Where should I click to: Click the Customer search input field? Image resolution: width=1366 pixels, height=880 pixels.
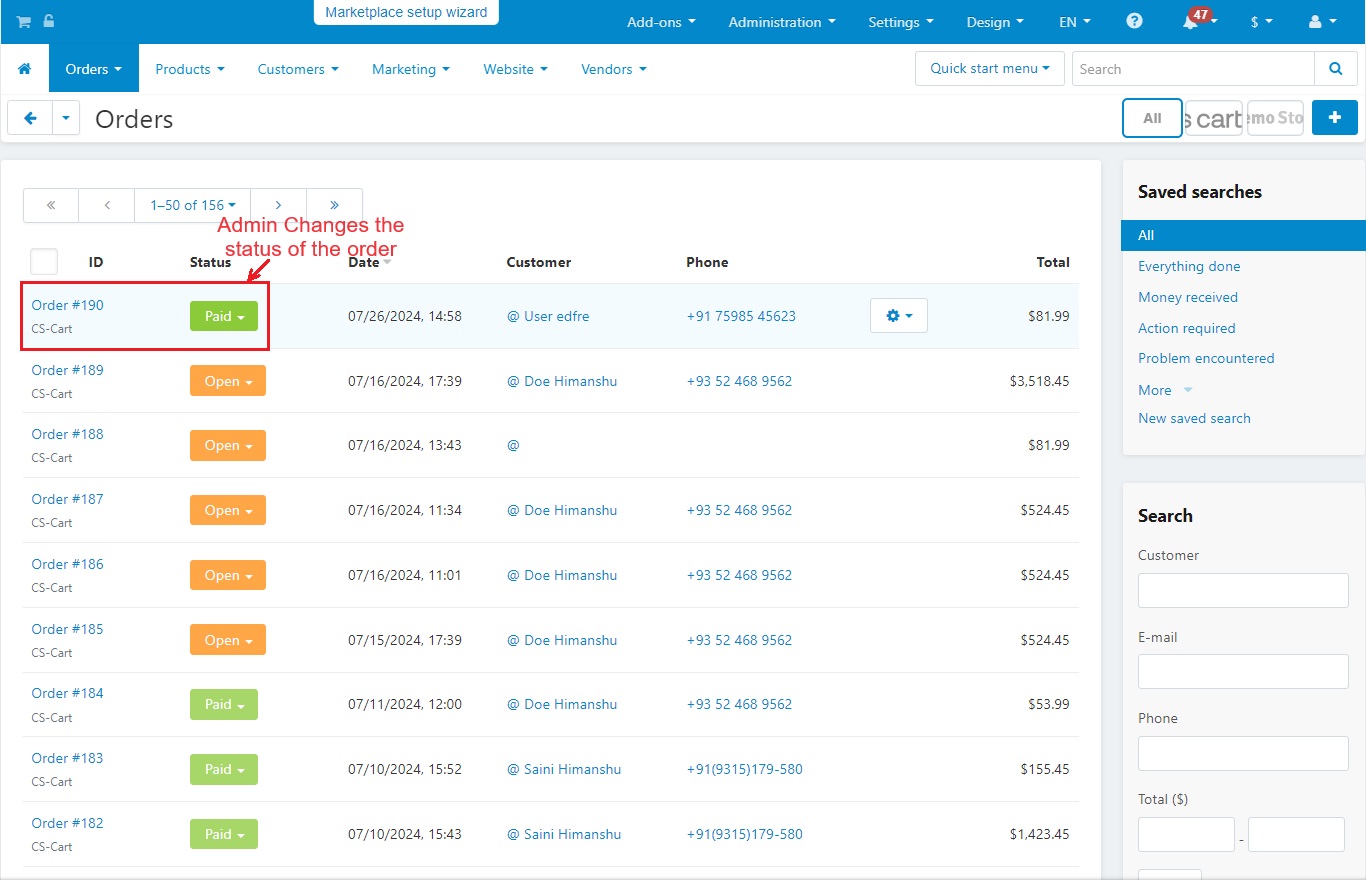coord(1243,591)
